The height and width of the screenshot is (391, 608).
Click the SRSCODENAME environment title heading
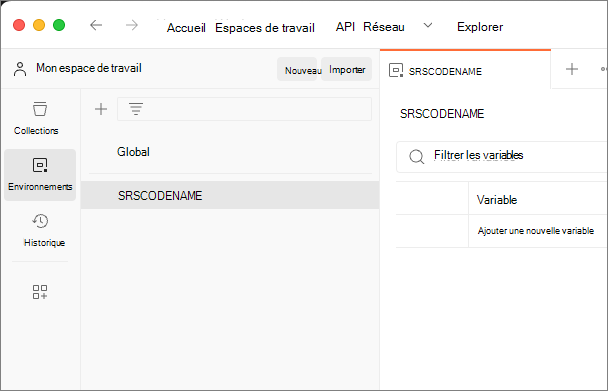[x=442, y=114]
